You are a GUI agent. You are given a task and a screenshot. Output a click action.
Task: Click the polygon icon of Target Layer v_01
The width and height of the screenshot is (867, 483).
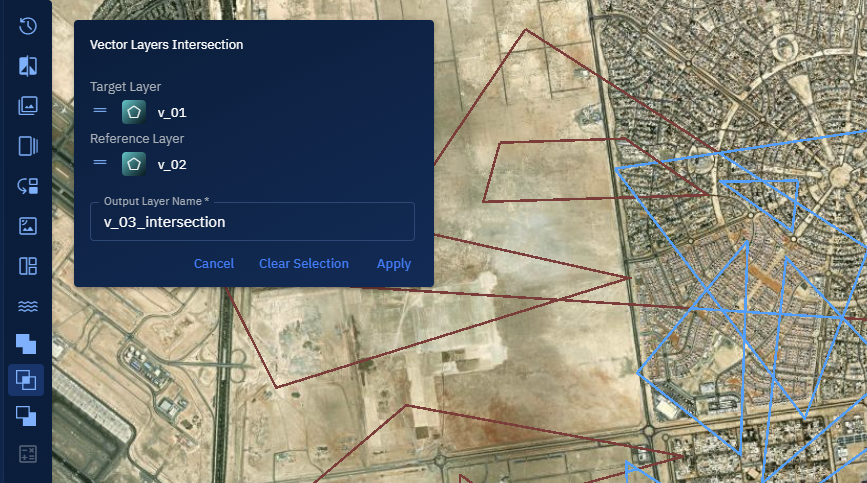click(133, 112)
